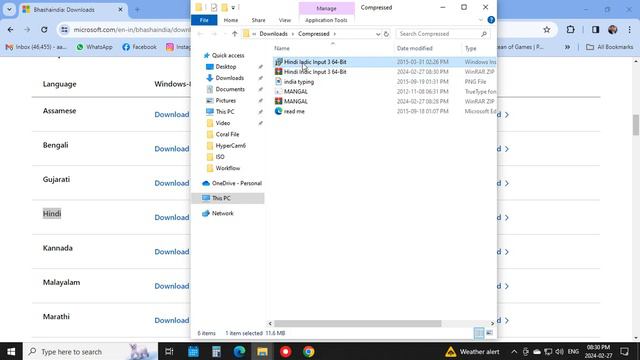Open Microsoft Edge from taskbar
The width and height of the screenshot is (640, 360).
[x=239, y=351]
